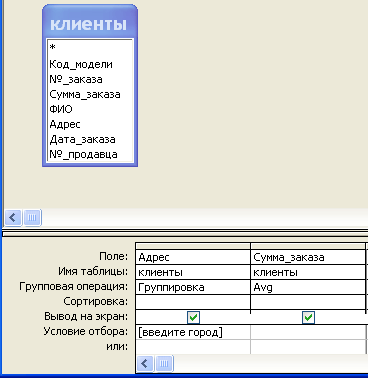
Task: Click the Поле: row label
Action: (x=114, y=256)
